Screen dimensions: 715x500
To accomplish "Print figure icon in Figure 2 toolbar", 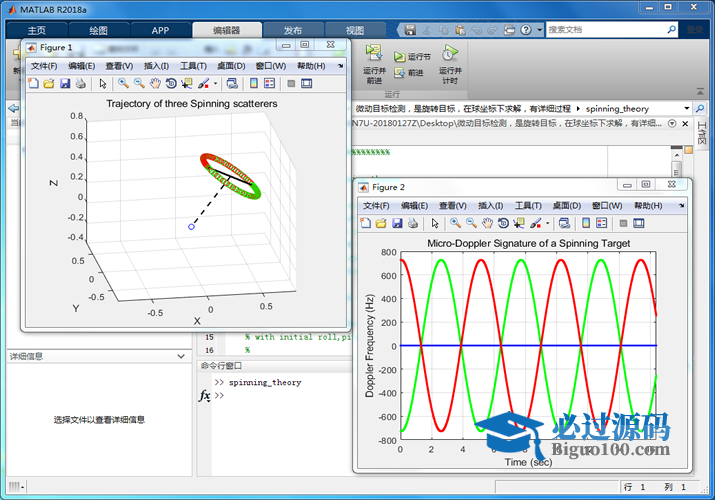I will coord(413,223).
